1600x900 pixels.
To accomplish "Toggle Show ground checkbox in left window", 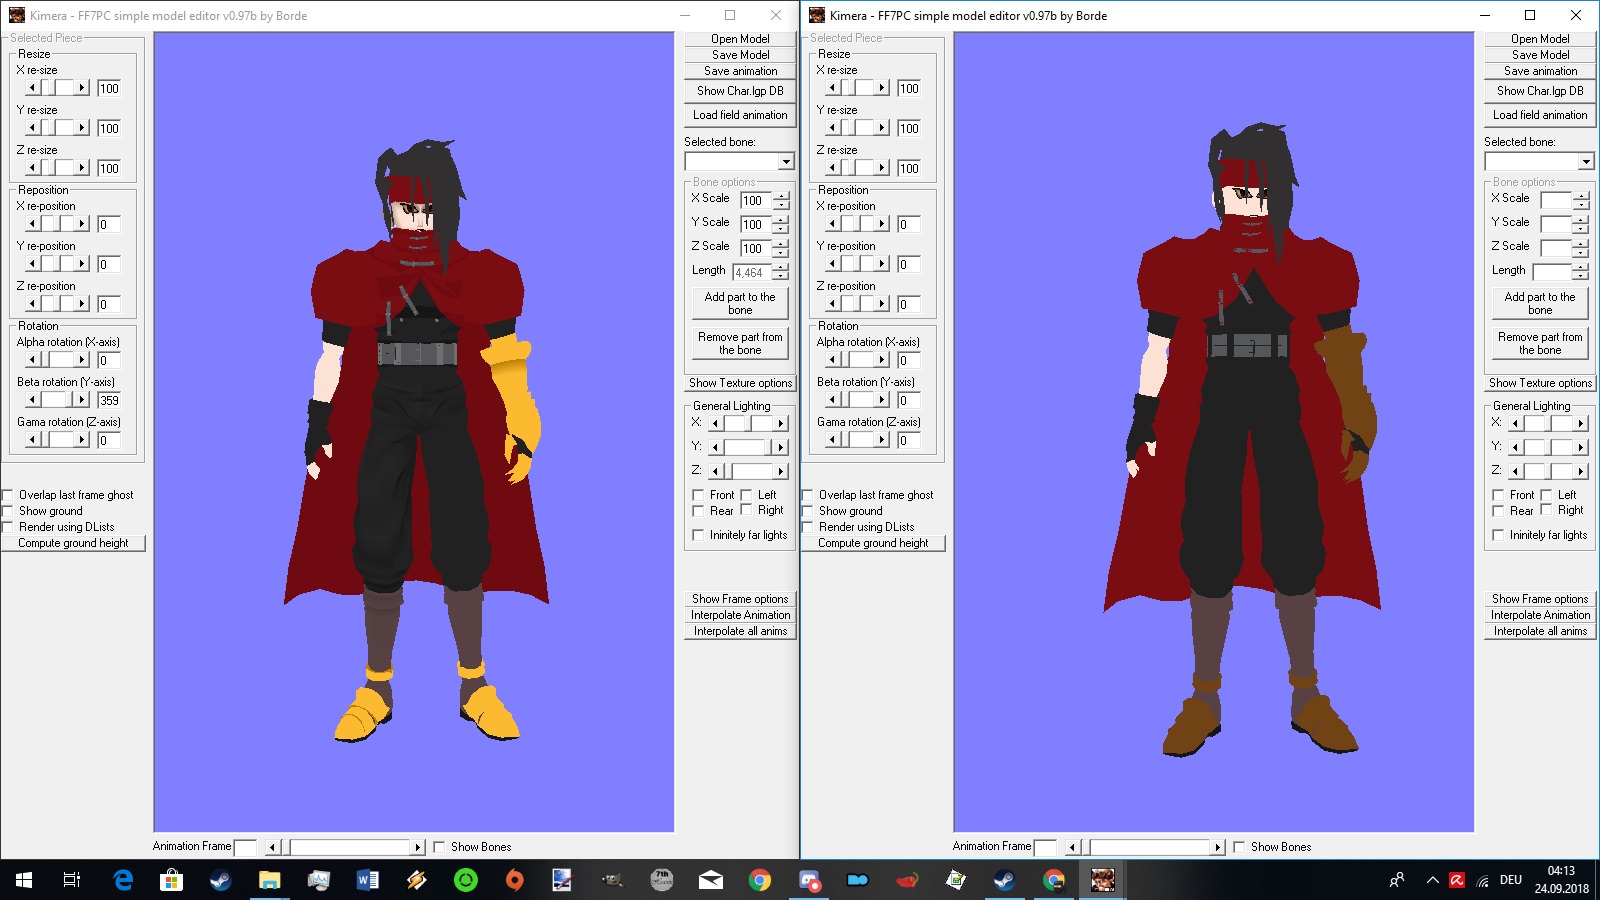I will pyautogui.click(x=8, y=511).
